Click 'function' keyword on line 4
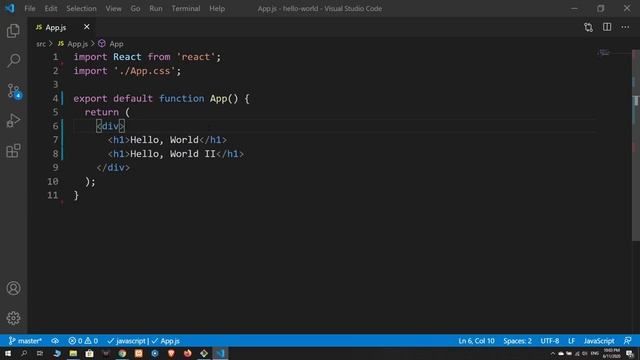The image size is (640, 360). pos(182,98)
